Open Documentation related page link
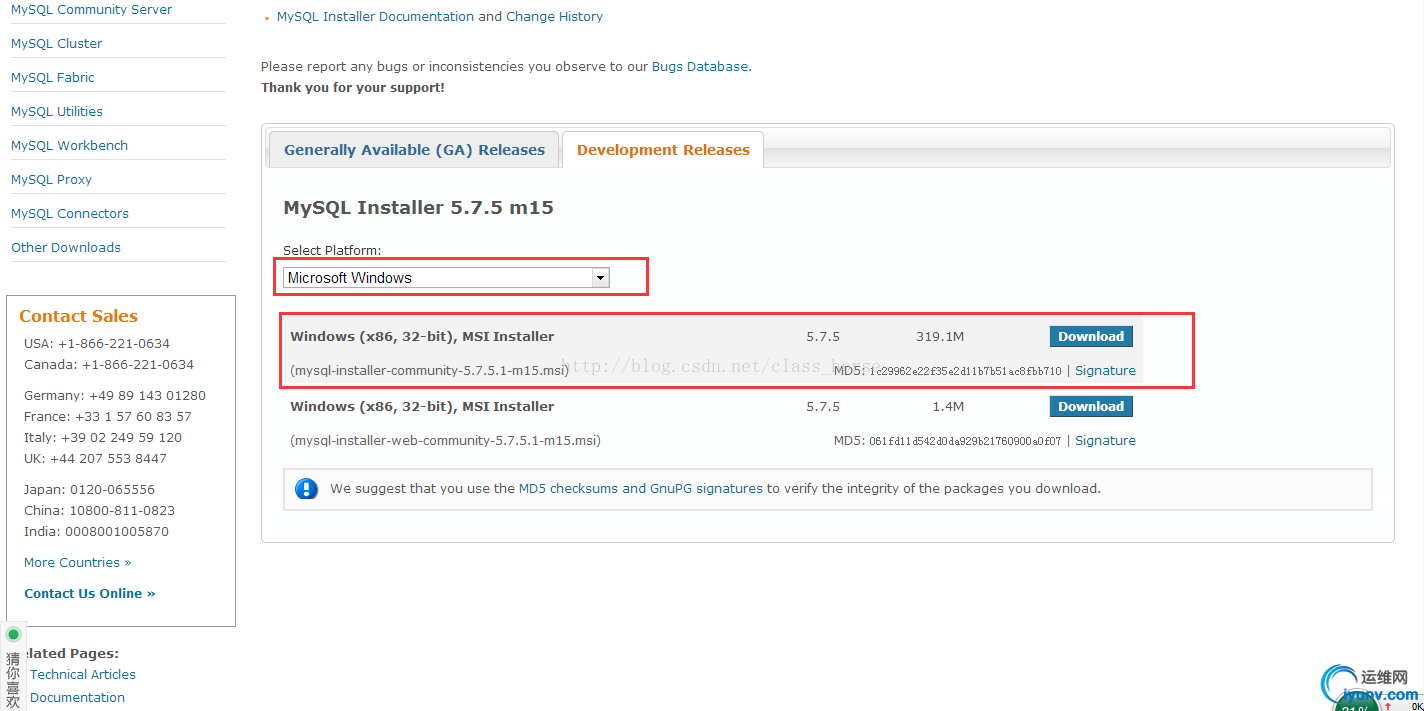1424x711 pixels. click(77, 698)
